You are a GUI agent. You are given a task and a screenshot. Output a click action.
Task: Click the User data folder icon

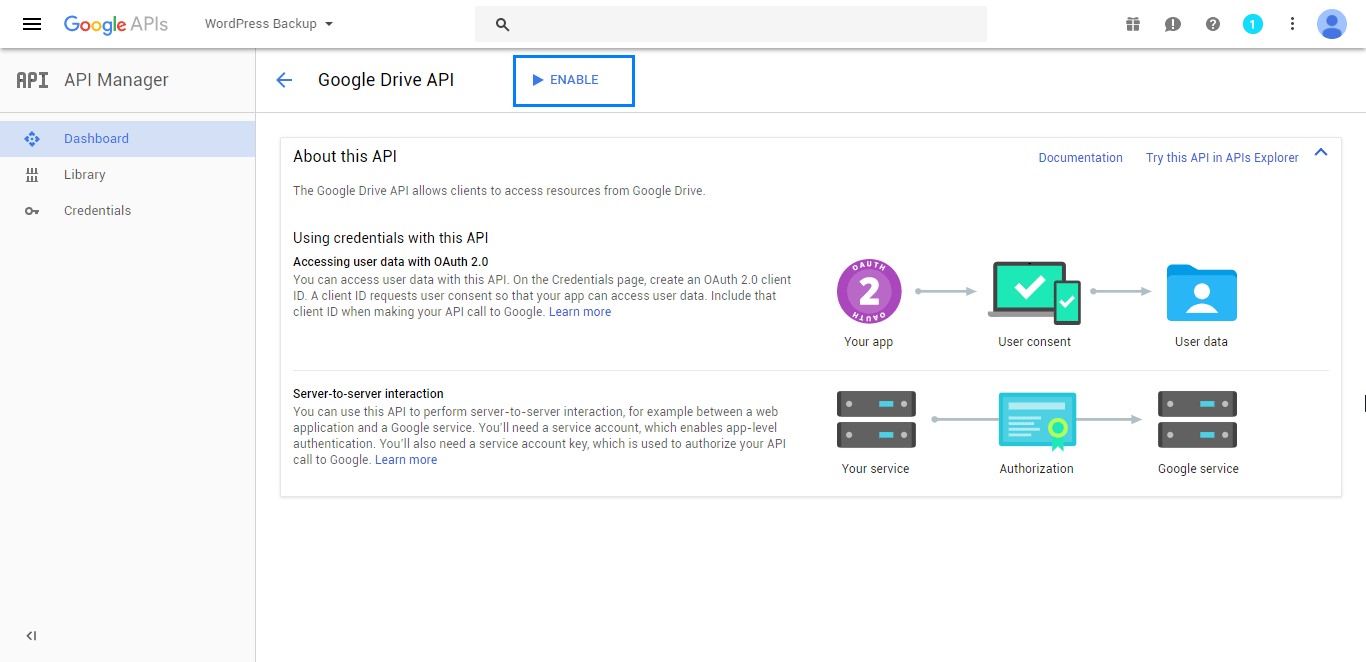coord(1201,293)
